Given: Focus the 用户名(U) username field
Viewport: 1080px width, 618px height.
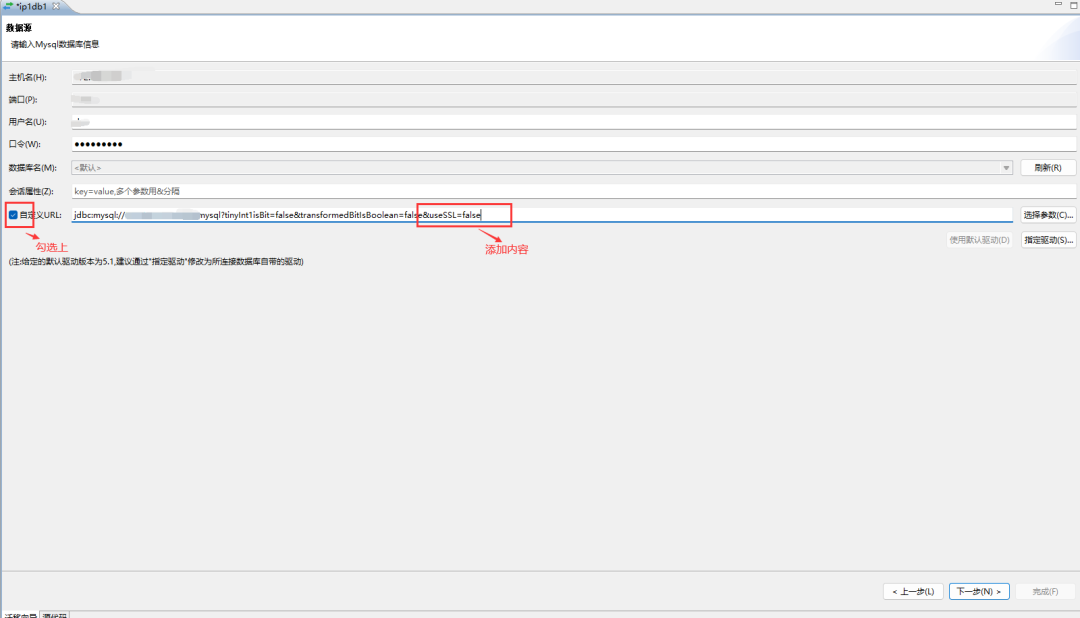Looking at the screenshot, I should 574,121.
